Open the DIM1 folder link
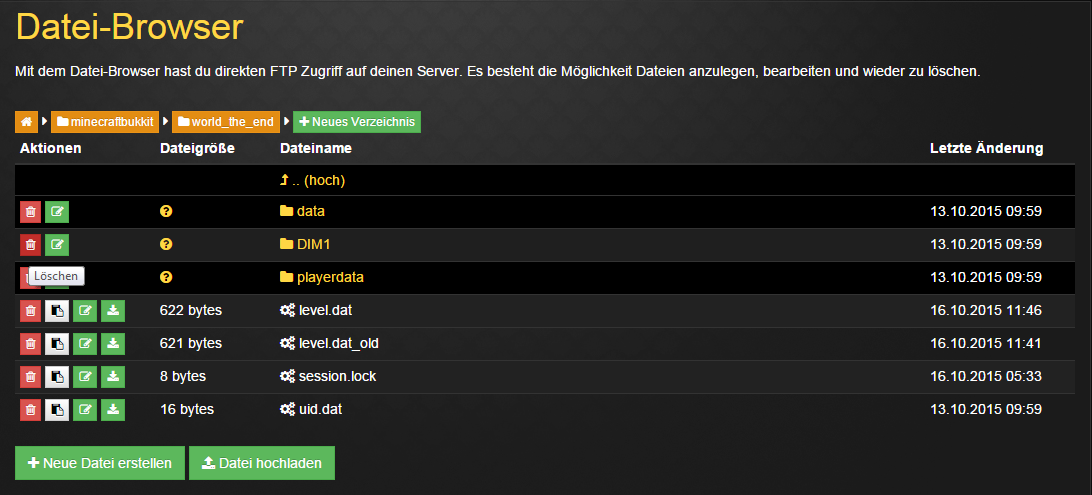The image size is (1092, 495). [312, 244]
